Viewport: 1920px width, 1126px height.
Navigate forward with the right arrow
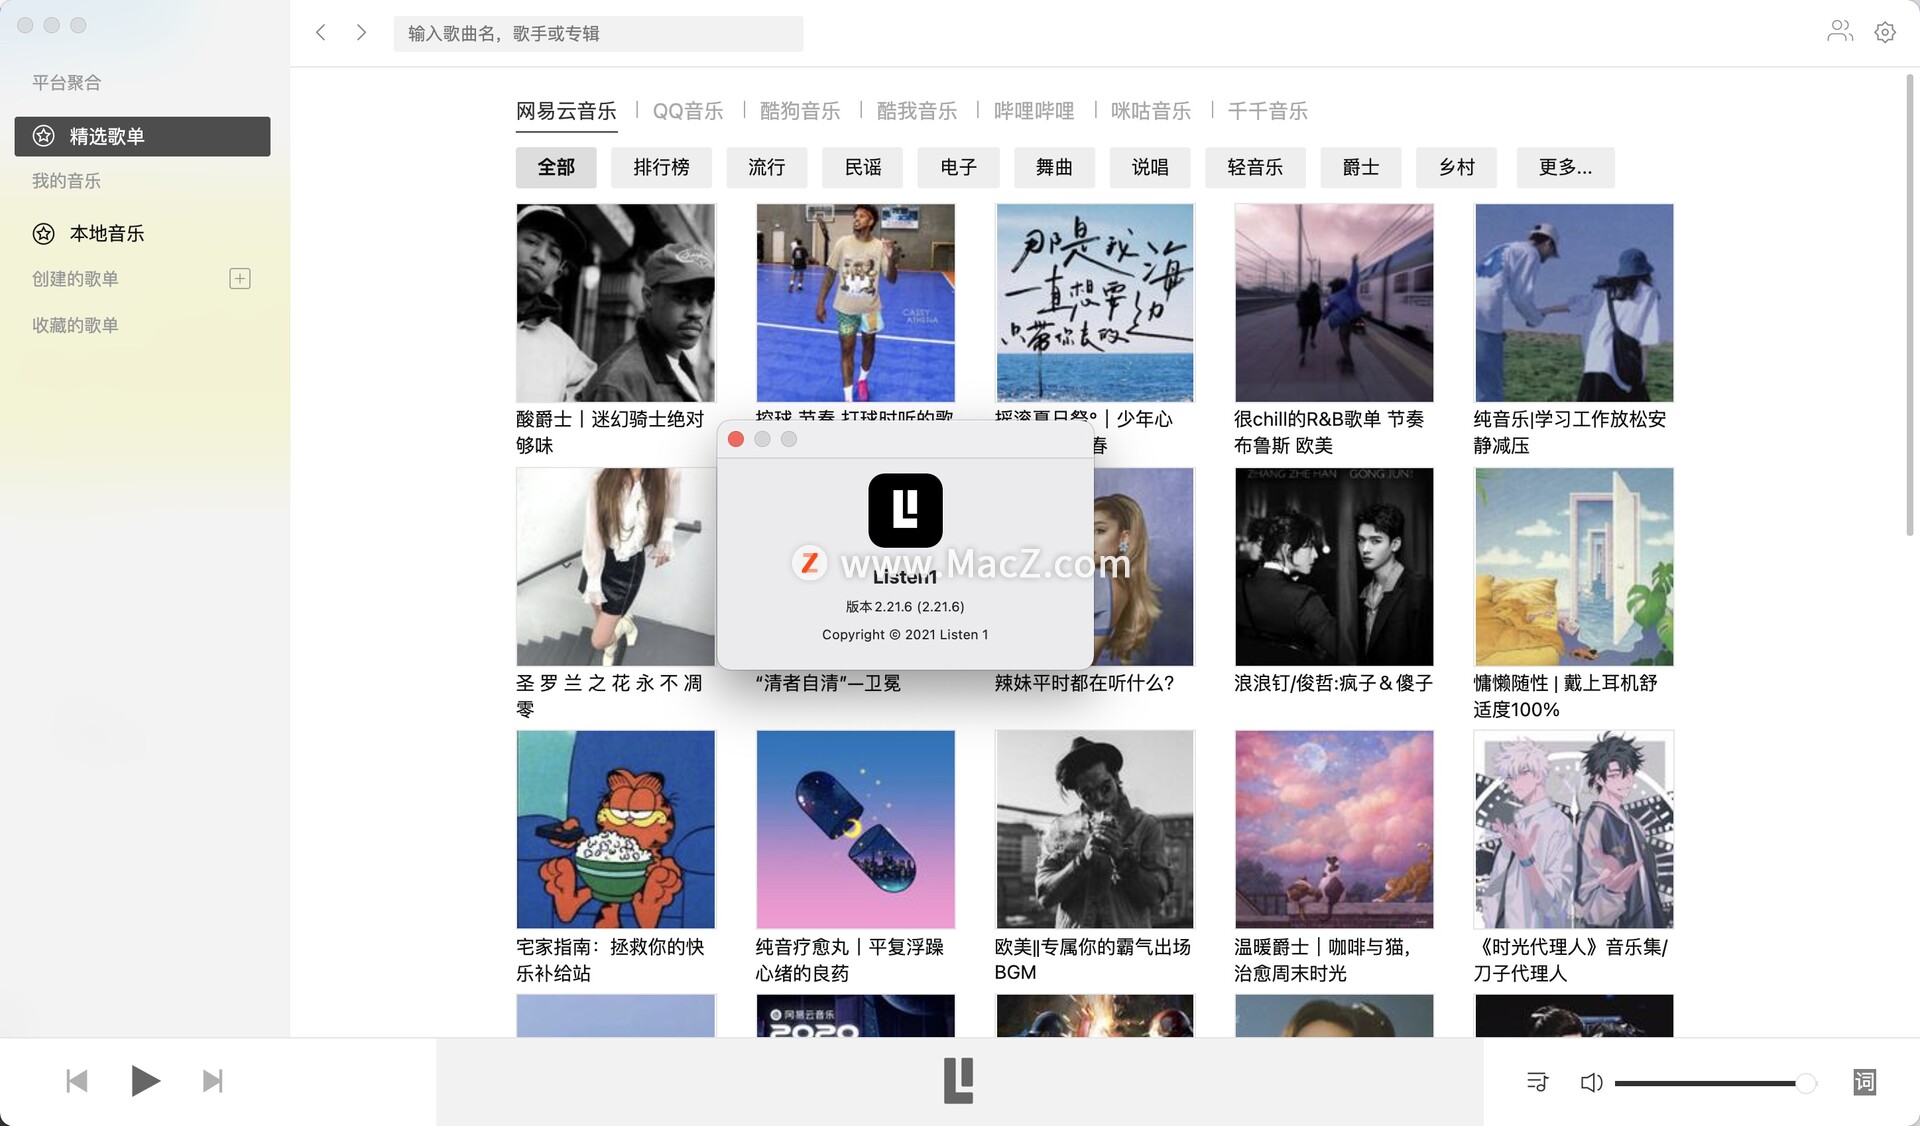click(361, 32)
